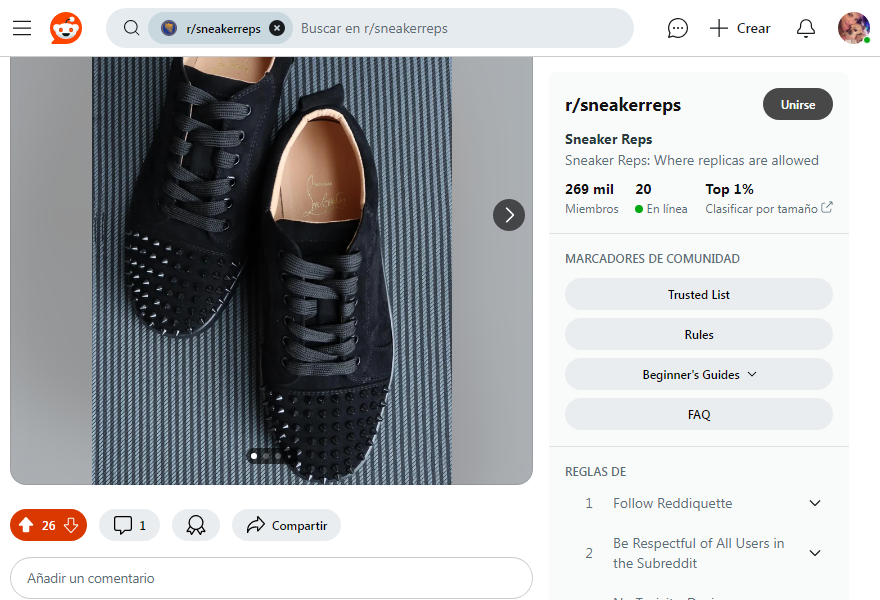Open the chat messages icon
The height and width of the screenshot is (600, 880).
(678, 28)
